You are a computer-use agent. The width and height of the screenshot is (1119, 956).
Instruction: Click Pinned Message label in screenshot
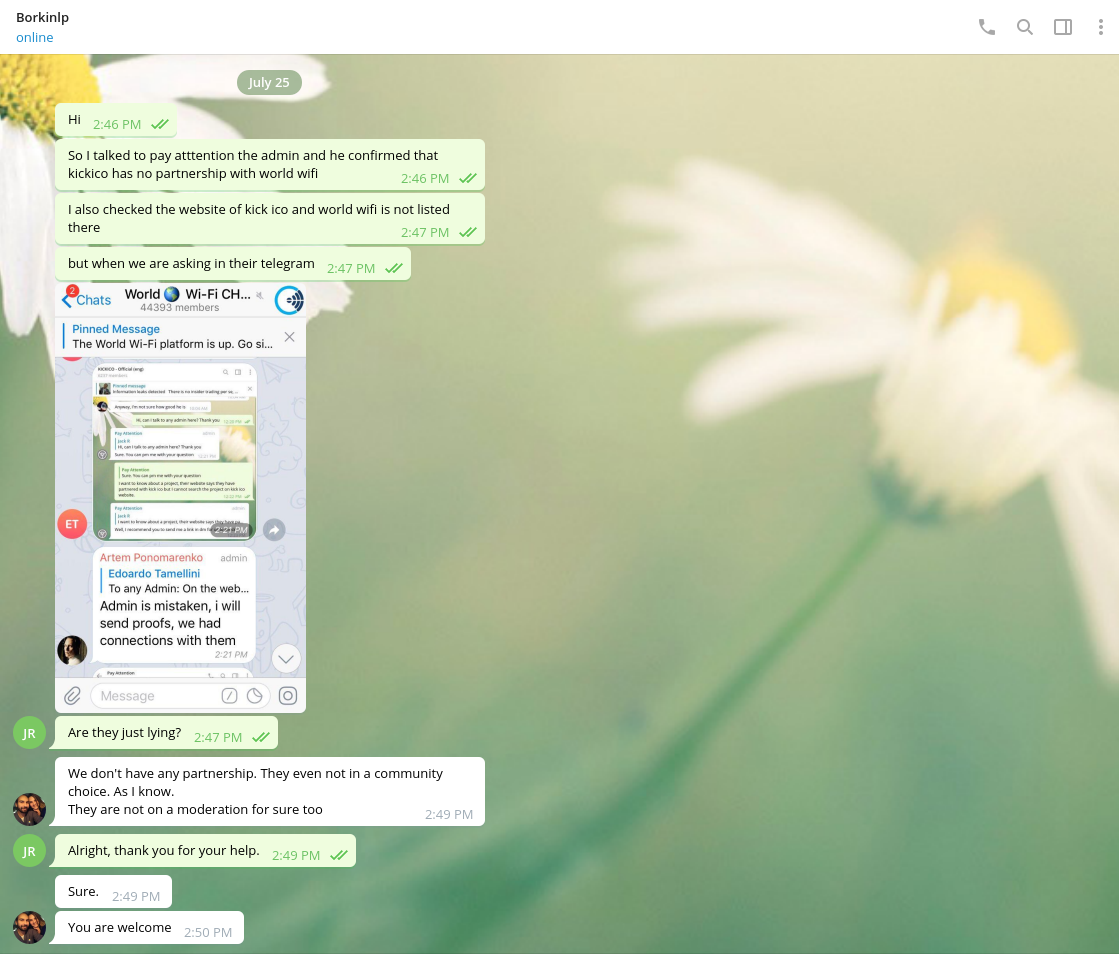coord(116,329)
